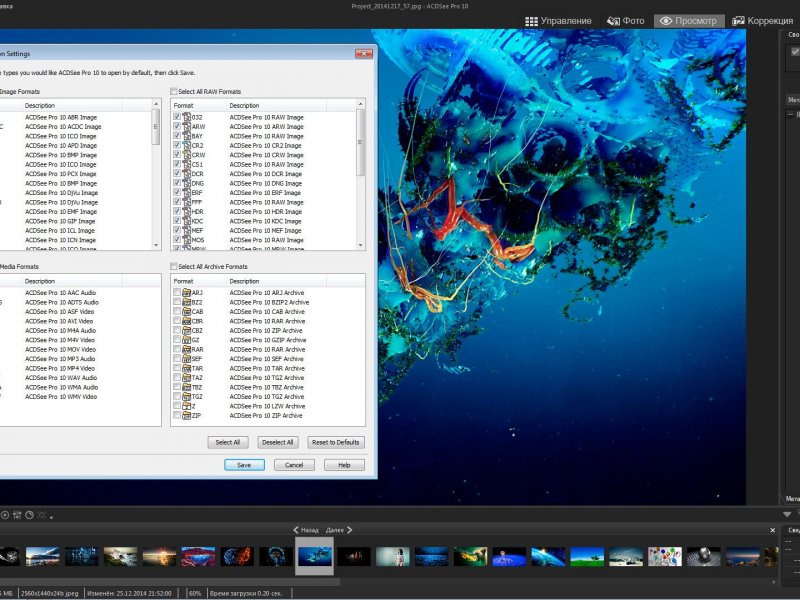Image resolution: width=800 pixels, height=600 pixels.
Task: Click the ARJ archive file icon
Action: click(187, 292)
